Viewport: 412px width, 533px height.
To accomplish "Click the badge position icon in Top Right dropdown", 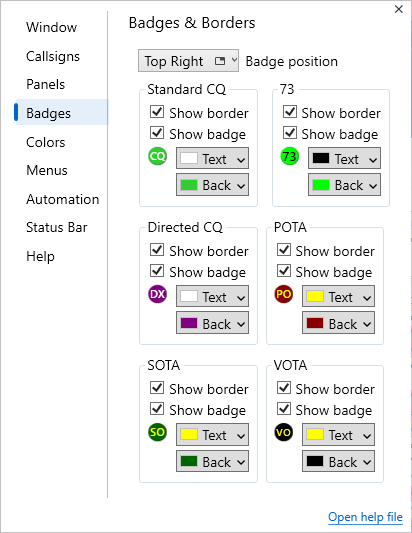I will (x=220, y=61).
